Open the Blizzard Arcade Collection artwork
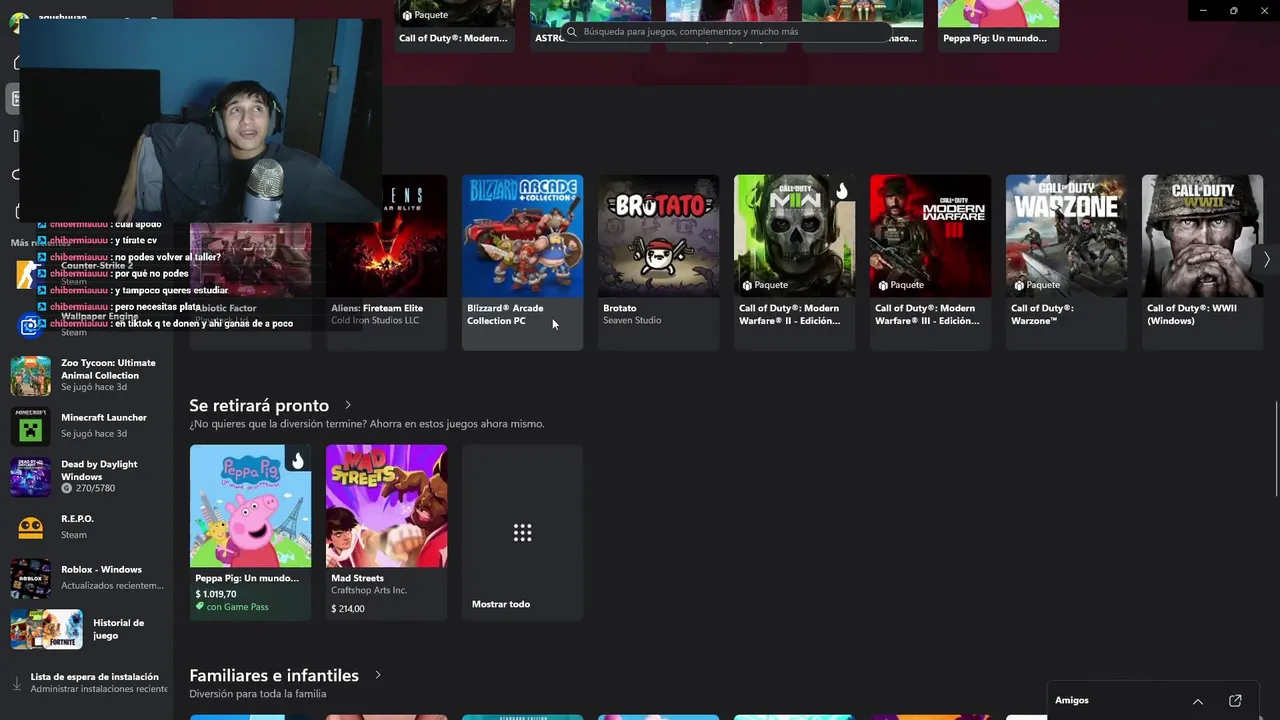Viewport: 1280px width, 720px height. [x=522, y=236]
